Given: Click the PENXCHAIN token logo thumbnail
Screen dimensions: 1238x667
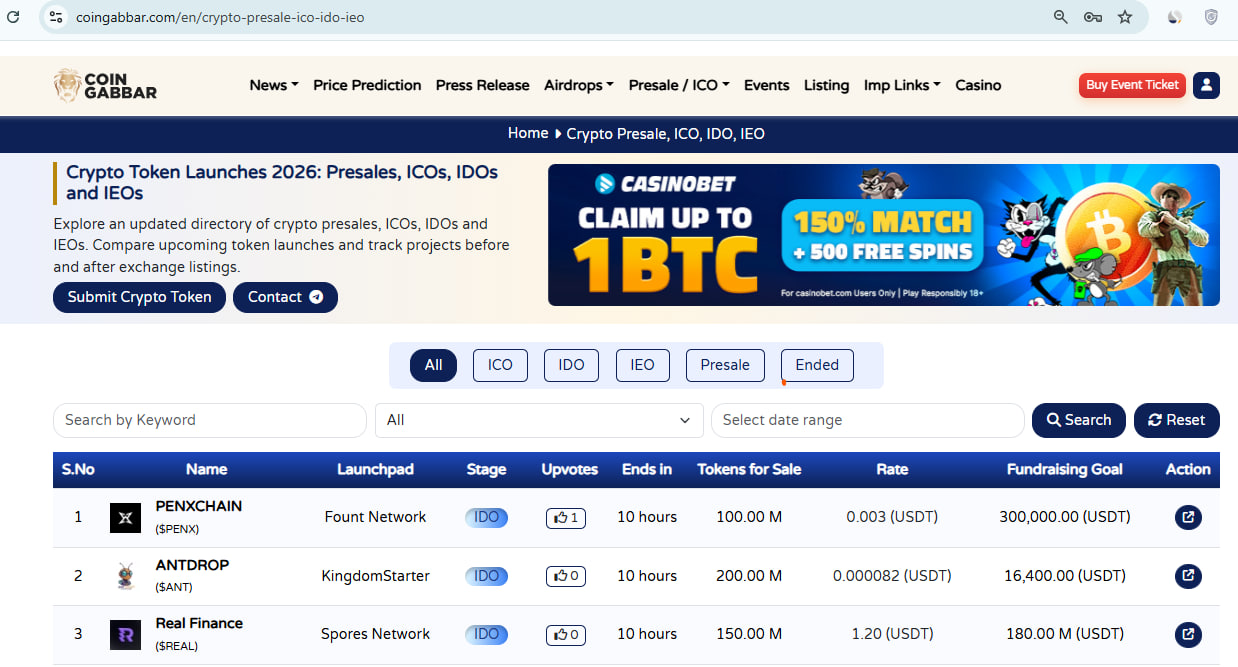Looking at the screenshot, I should (x=125, y=517).
